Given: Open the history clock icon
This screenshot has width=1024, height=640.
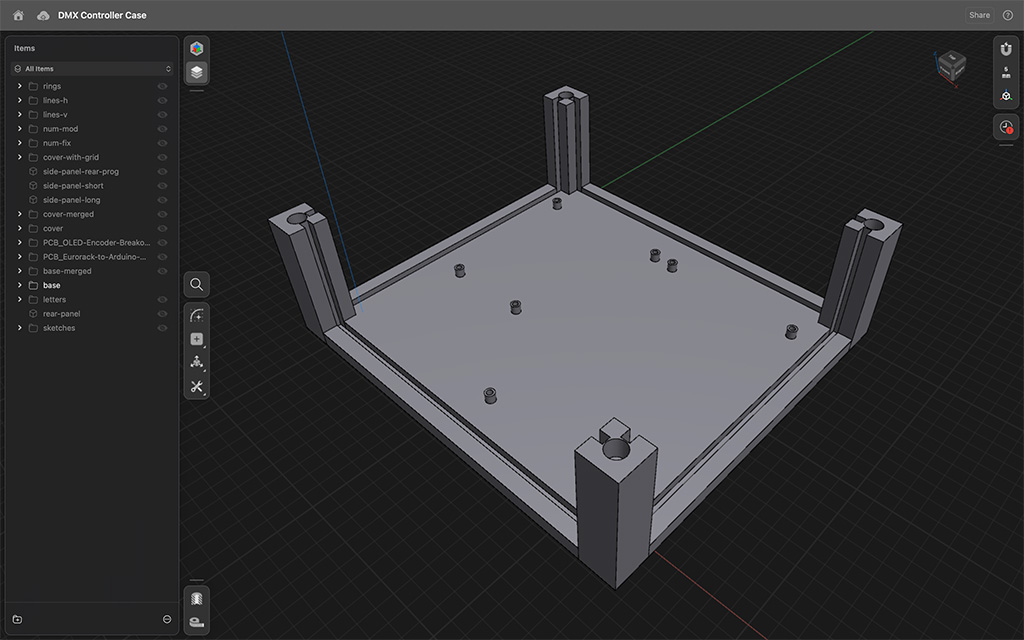Looking at the screenshot, I should coord(1006,127).
